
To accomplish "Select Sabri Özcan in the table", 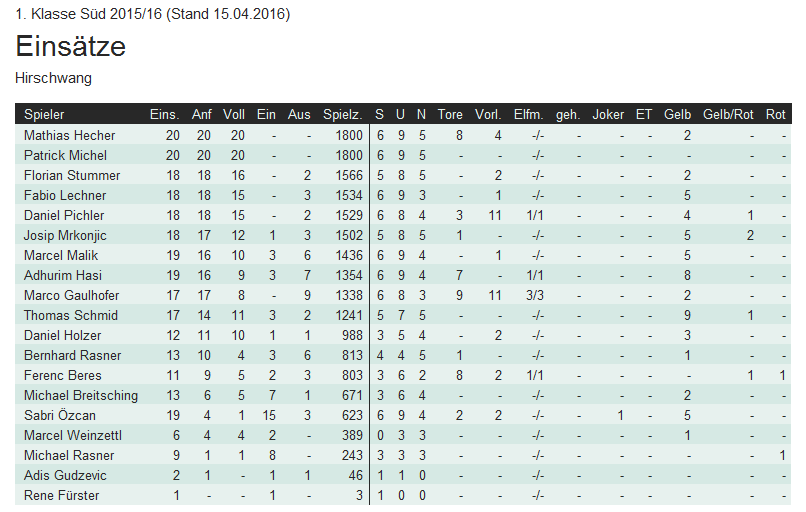I will point(61,415).
